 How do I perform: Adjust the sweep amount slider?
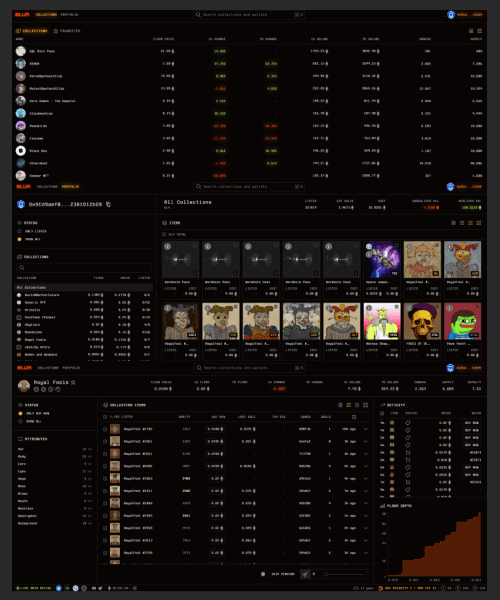pyautogui.click(x=344, y=574)
